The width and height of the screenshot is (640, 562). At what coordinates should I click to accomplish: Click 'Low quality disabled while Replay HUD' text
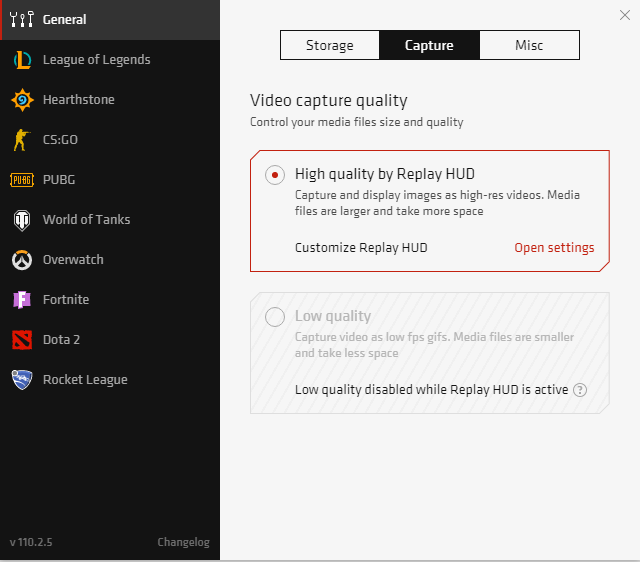click(432, 390)
